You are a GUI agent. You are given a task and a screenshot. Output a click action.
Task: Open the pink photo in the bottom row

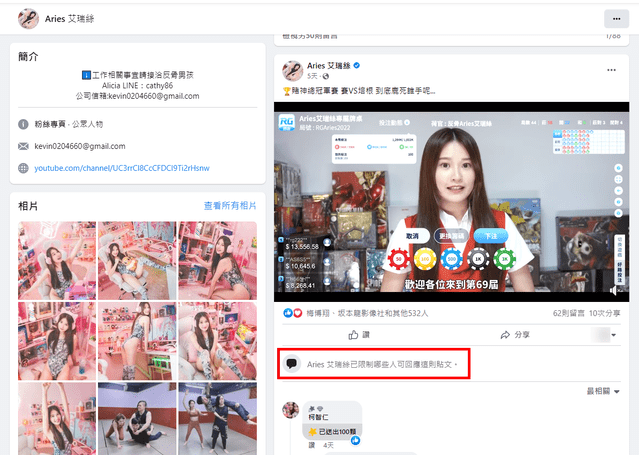click(57, 419)
